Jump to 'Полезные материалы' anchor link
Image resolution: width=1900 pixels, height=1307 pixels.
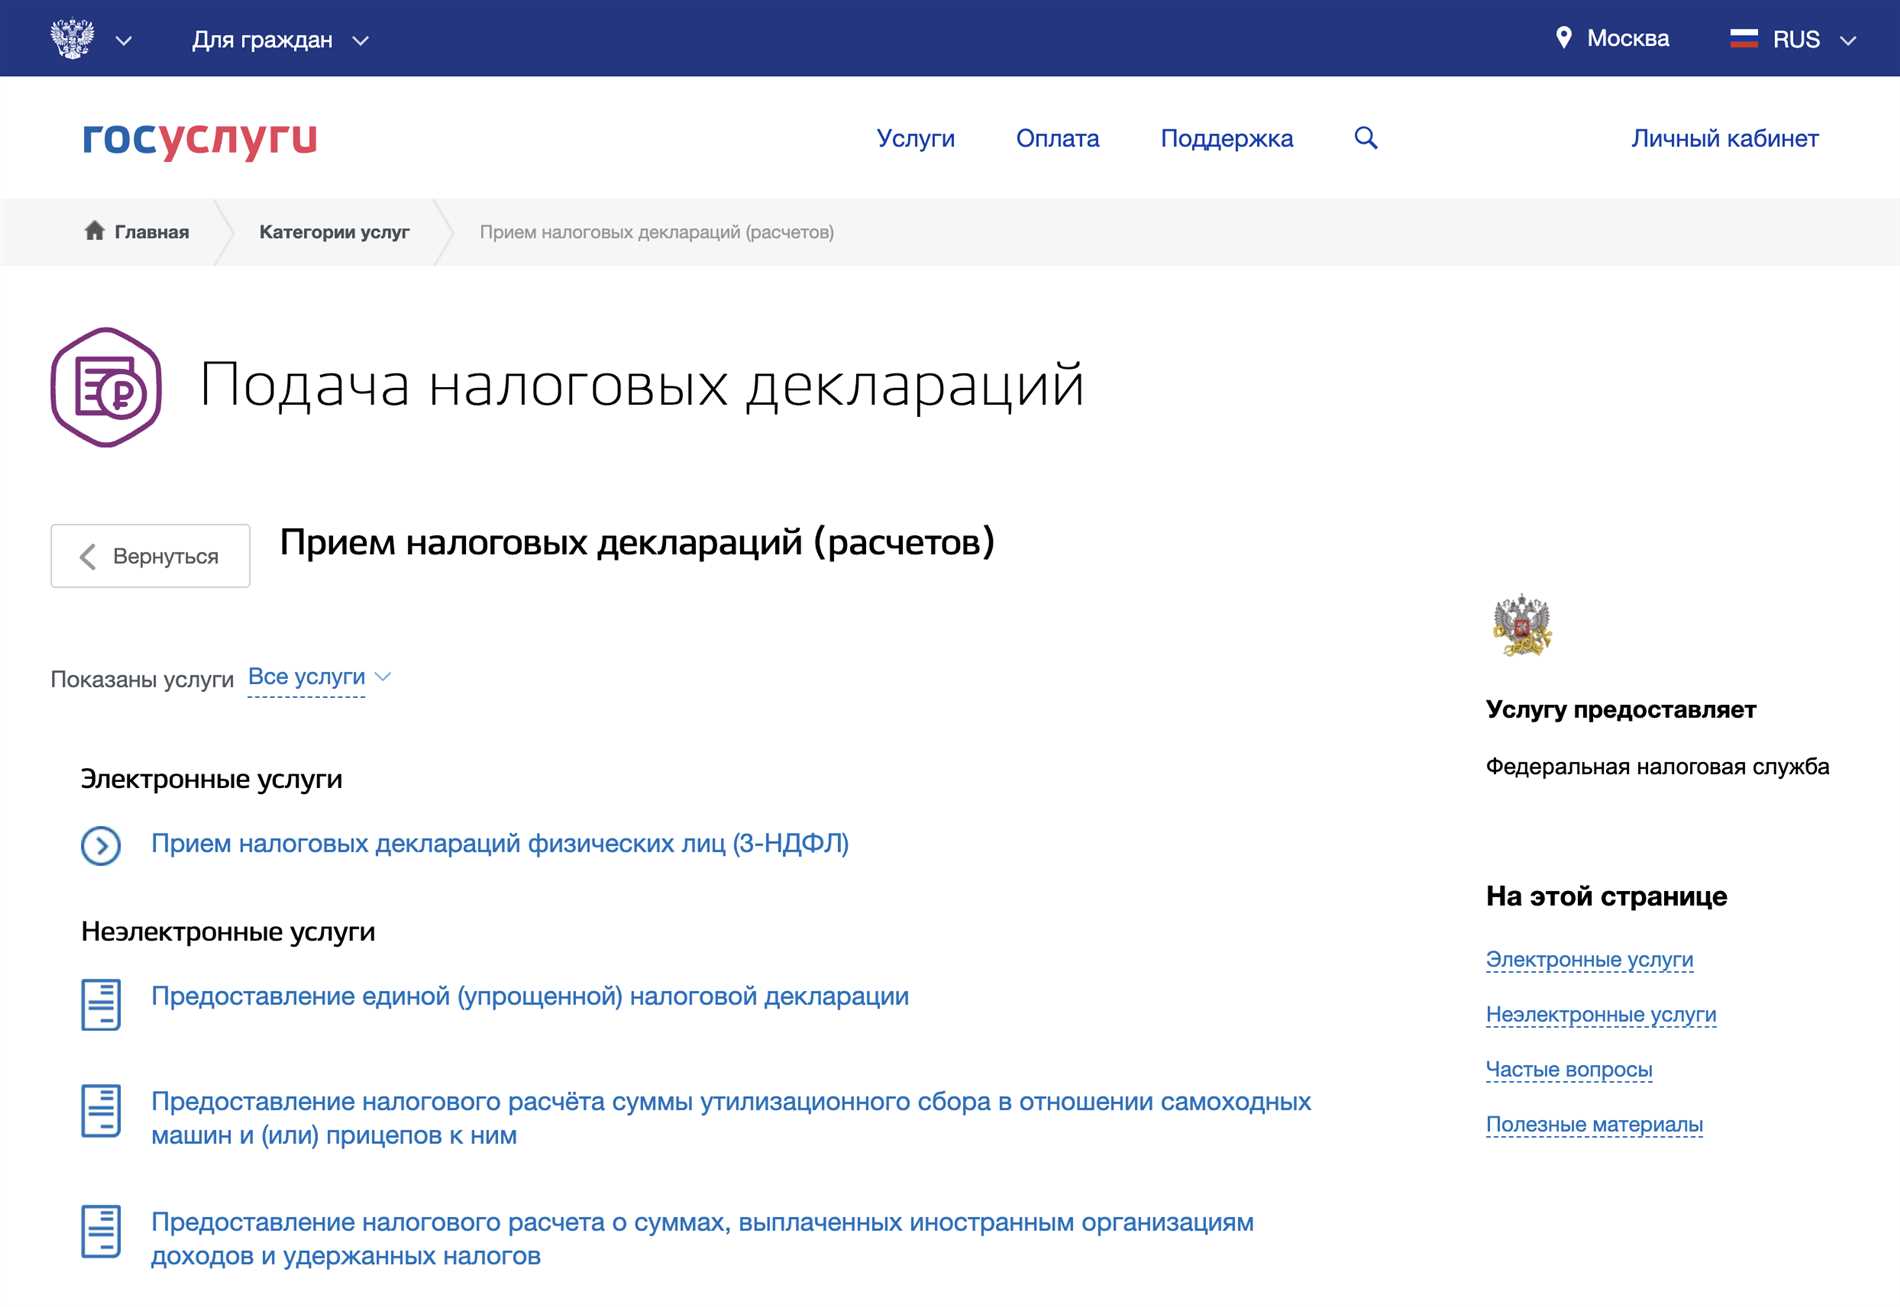tap(1594, 1125)
